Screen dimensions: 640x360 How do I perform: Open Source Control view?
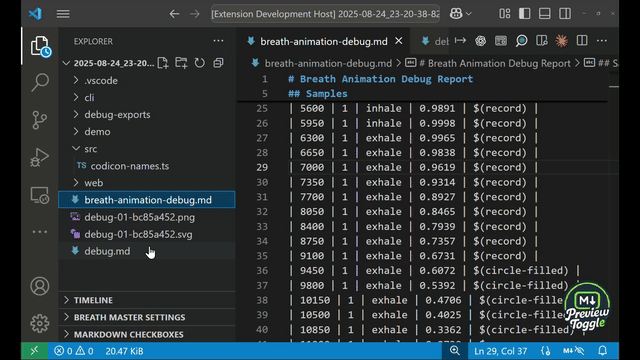pos(40,120)
